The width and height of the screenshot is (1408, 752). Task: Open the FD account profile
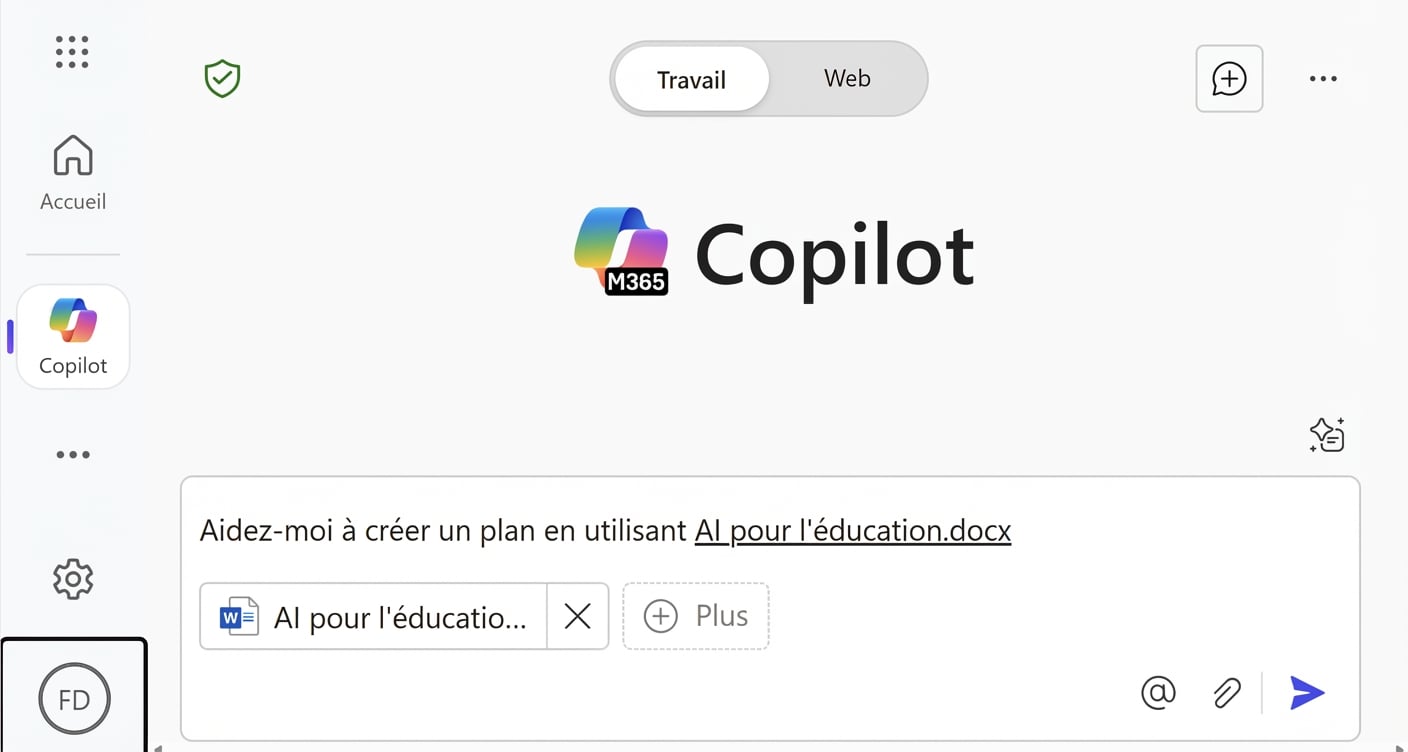point(73,698)
